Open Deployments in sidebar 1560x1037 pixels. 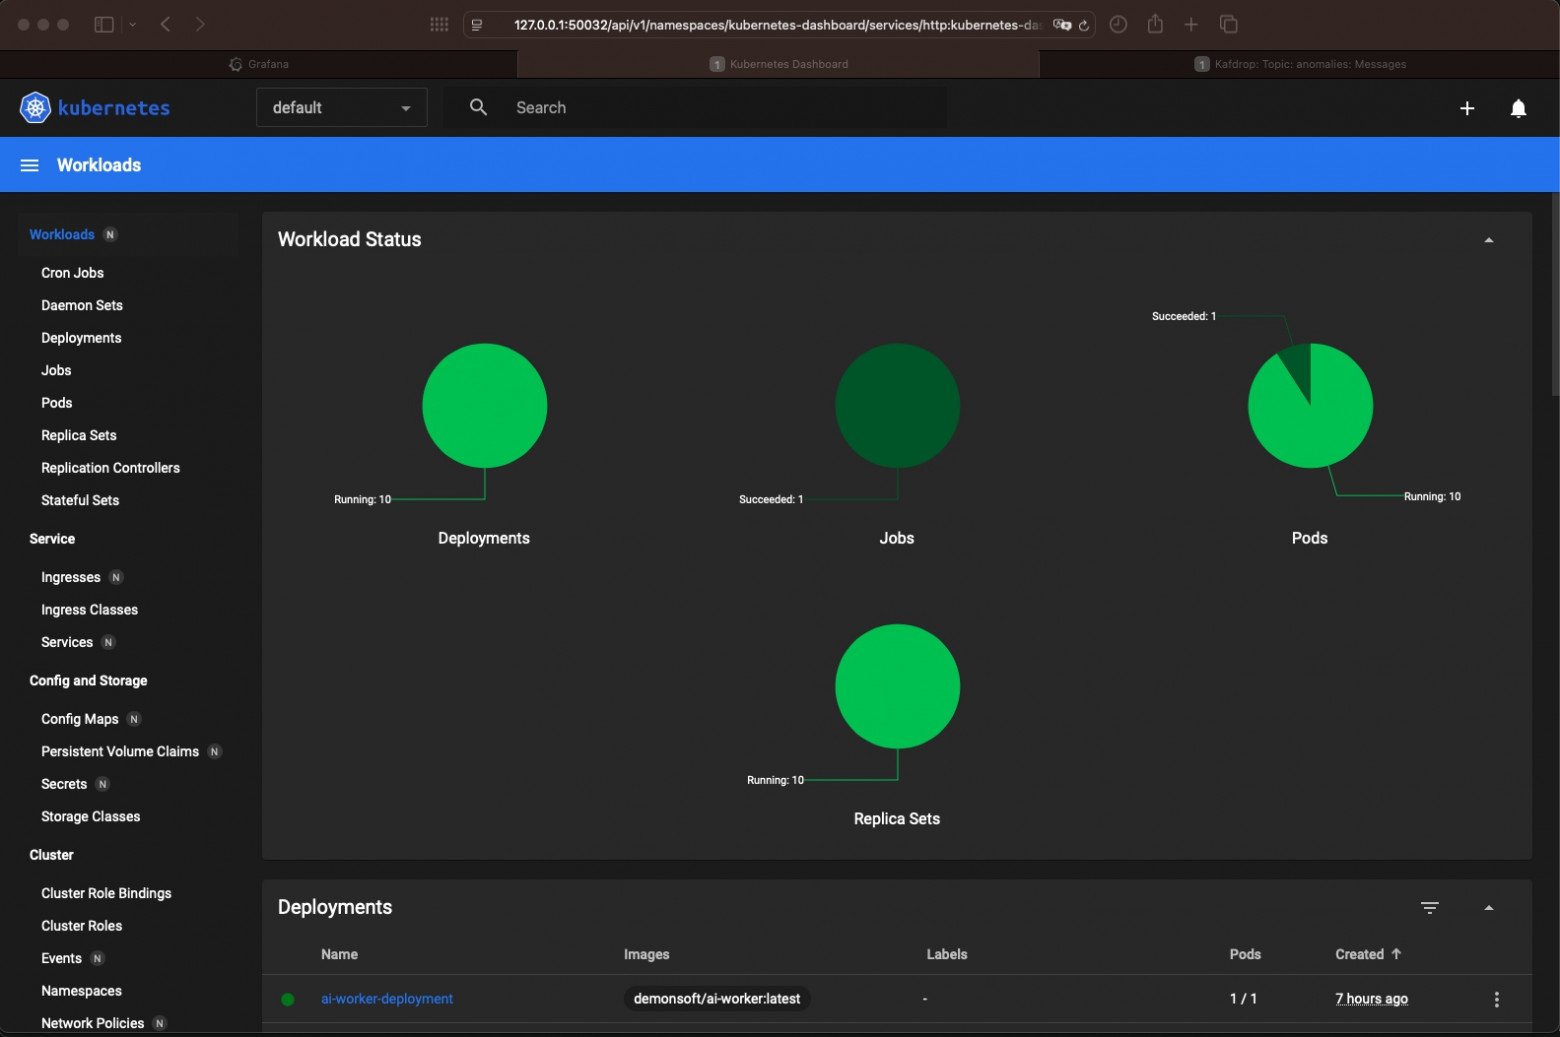pyautogui.click(x=81, y=338)
